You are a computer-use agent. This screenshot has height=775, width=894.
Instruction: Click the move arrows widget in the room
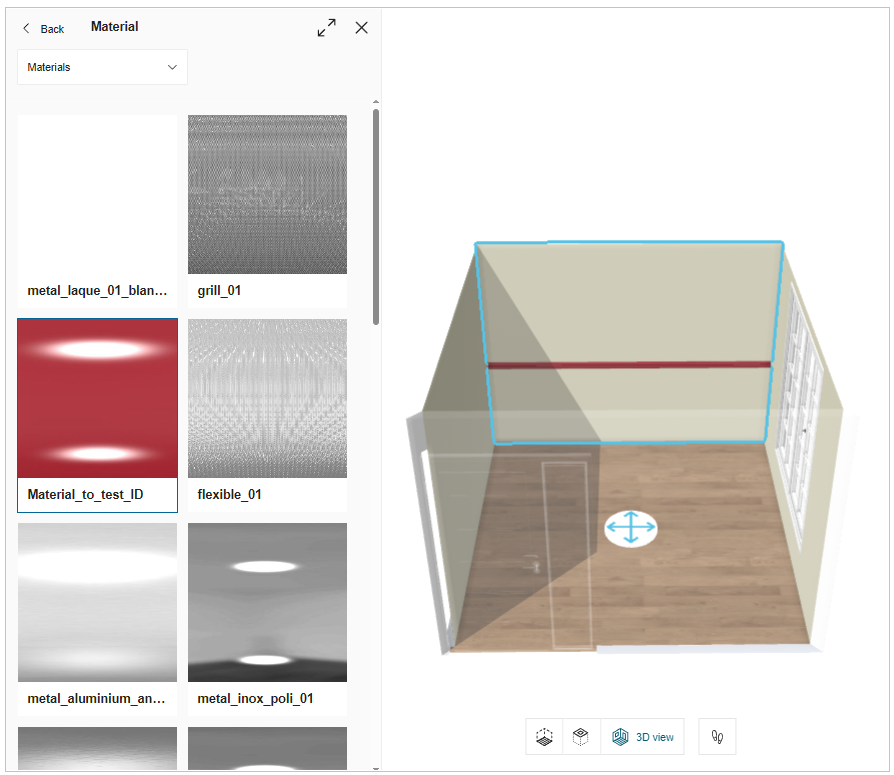click(x=631, y=528)
